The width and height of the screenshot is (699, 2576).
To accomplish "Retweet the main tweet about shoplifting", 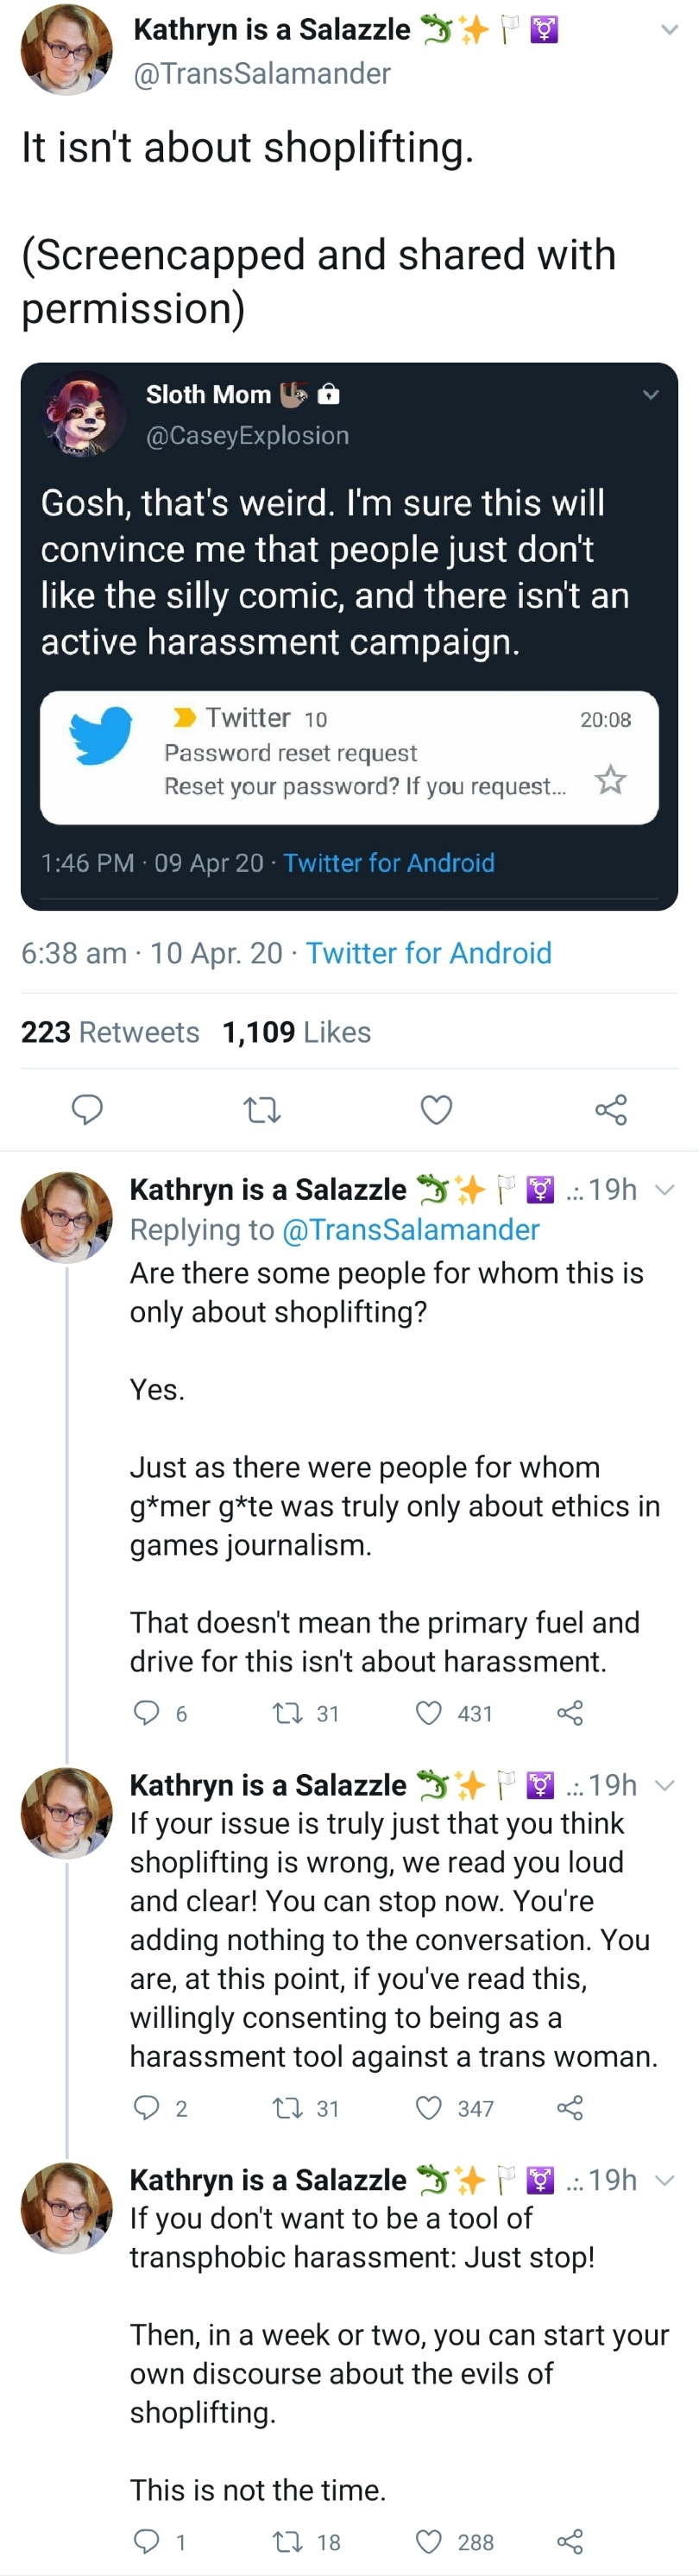I will pyautogui.click(x=262, y=1109).
